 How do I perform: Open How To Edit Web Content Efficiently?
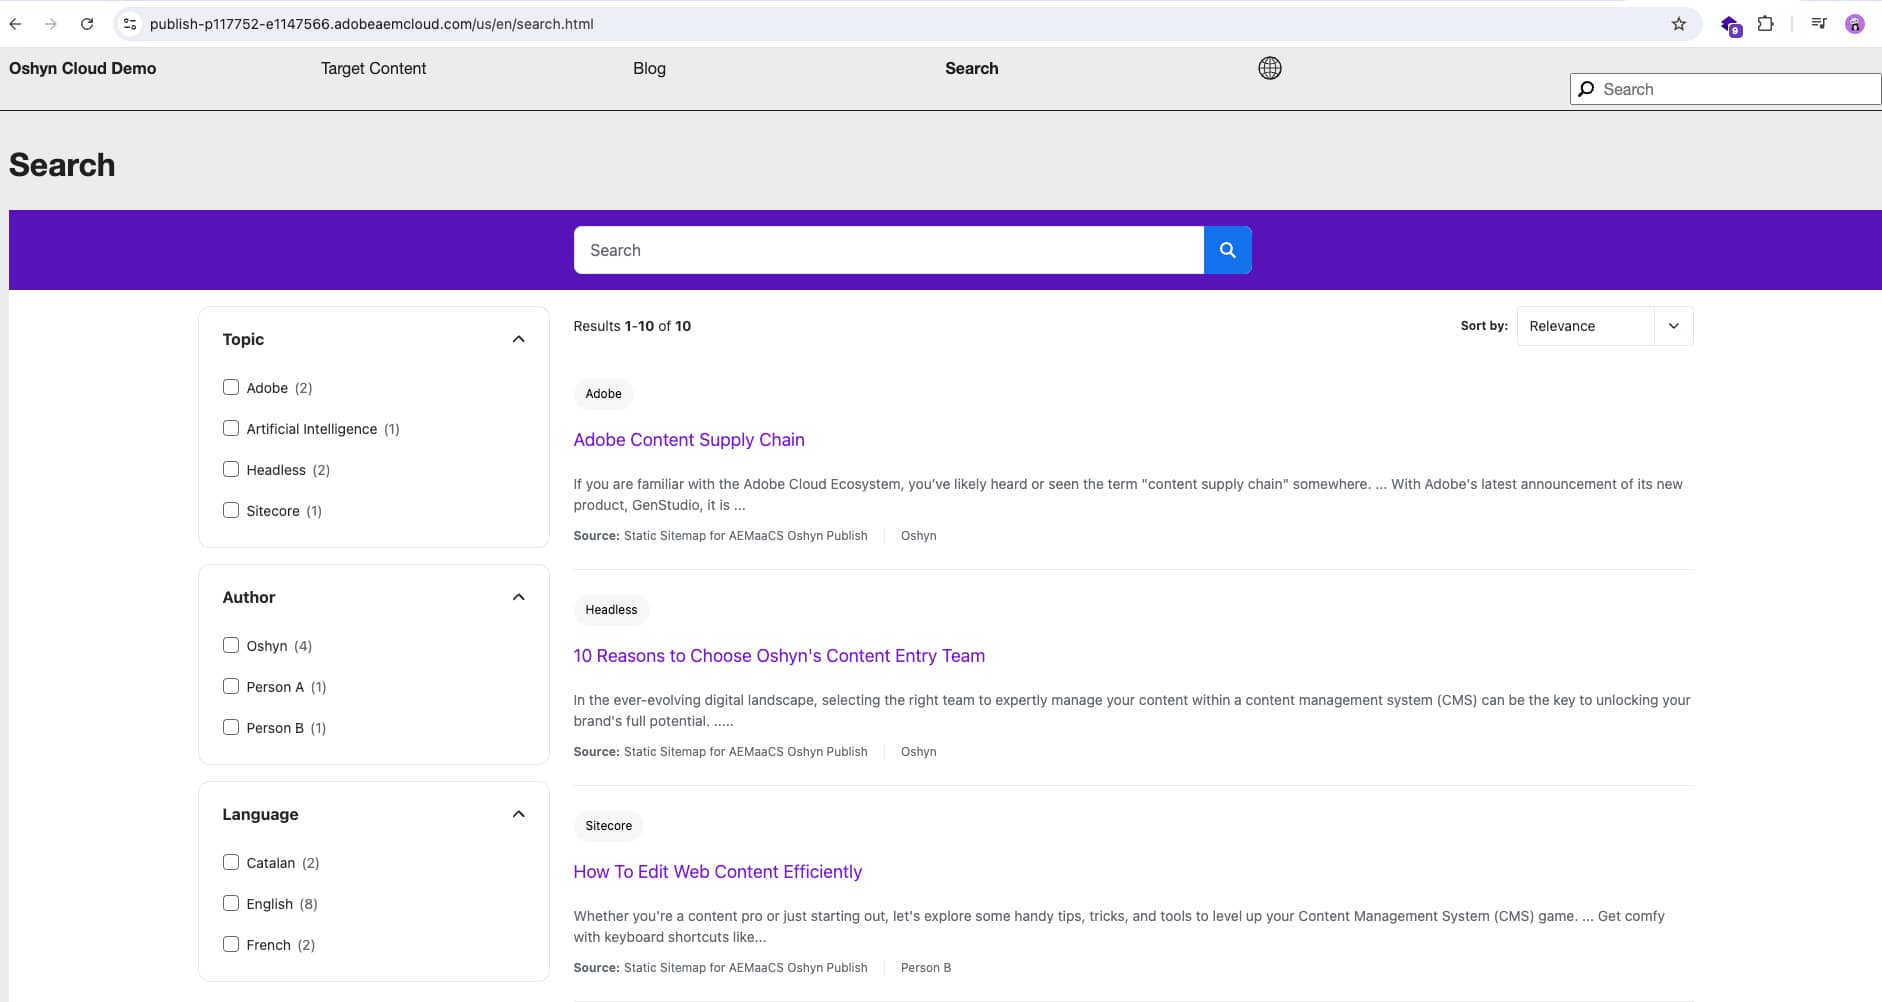(717, 871)
